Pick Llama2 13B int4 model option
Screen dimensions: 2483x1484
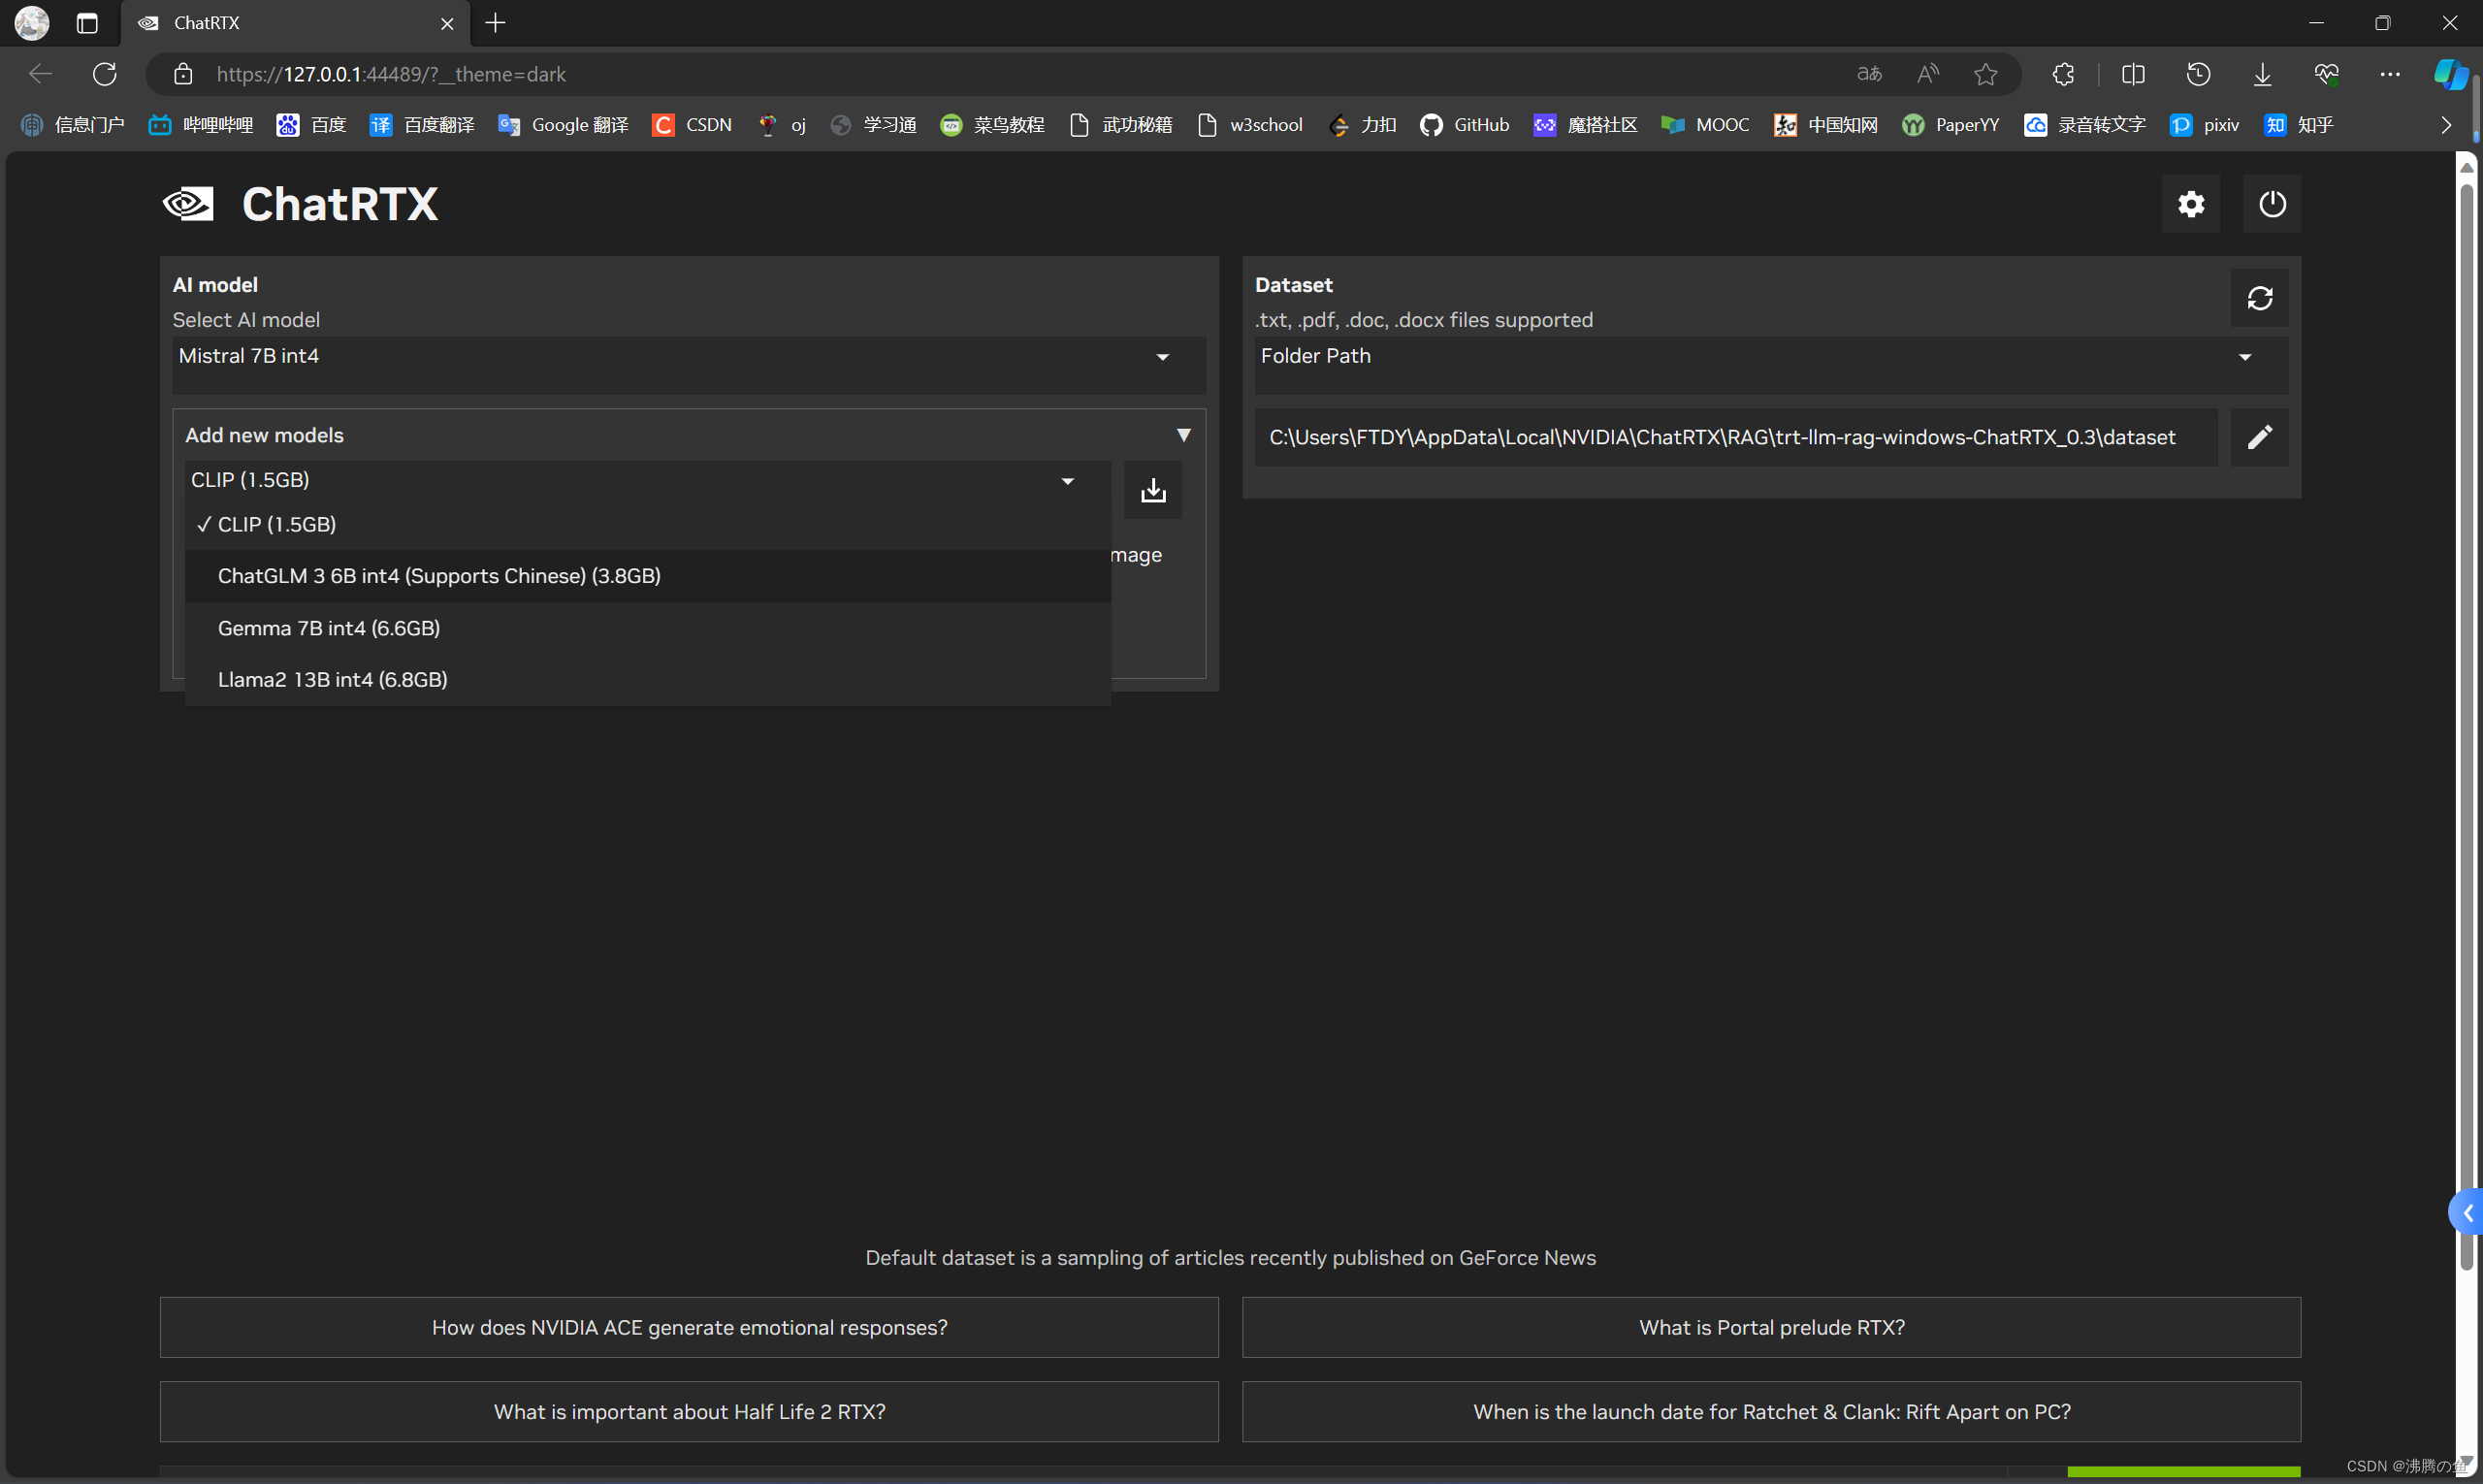333,680
